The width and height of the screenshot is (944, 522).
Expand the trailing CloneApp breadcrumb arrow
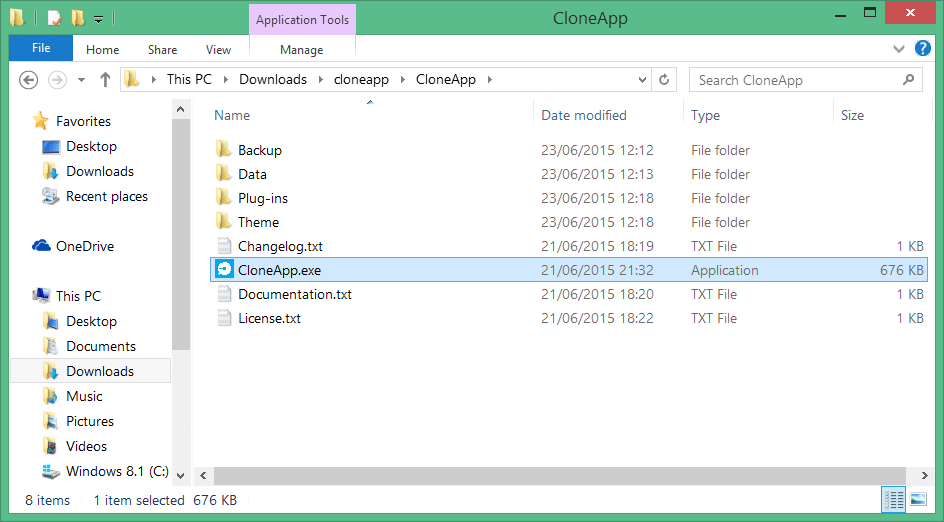click(x=489, y=79)
